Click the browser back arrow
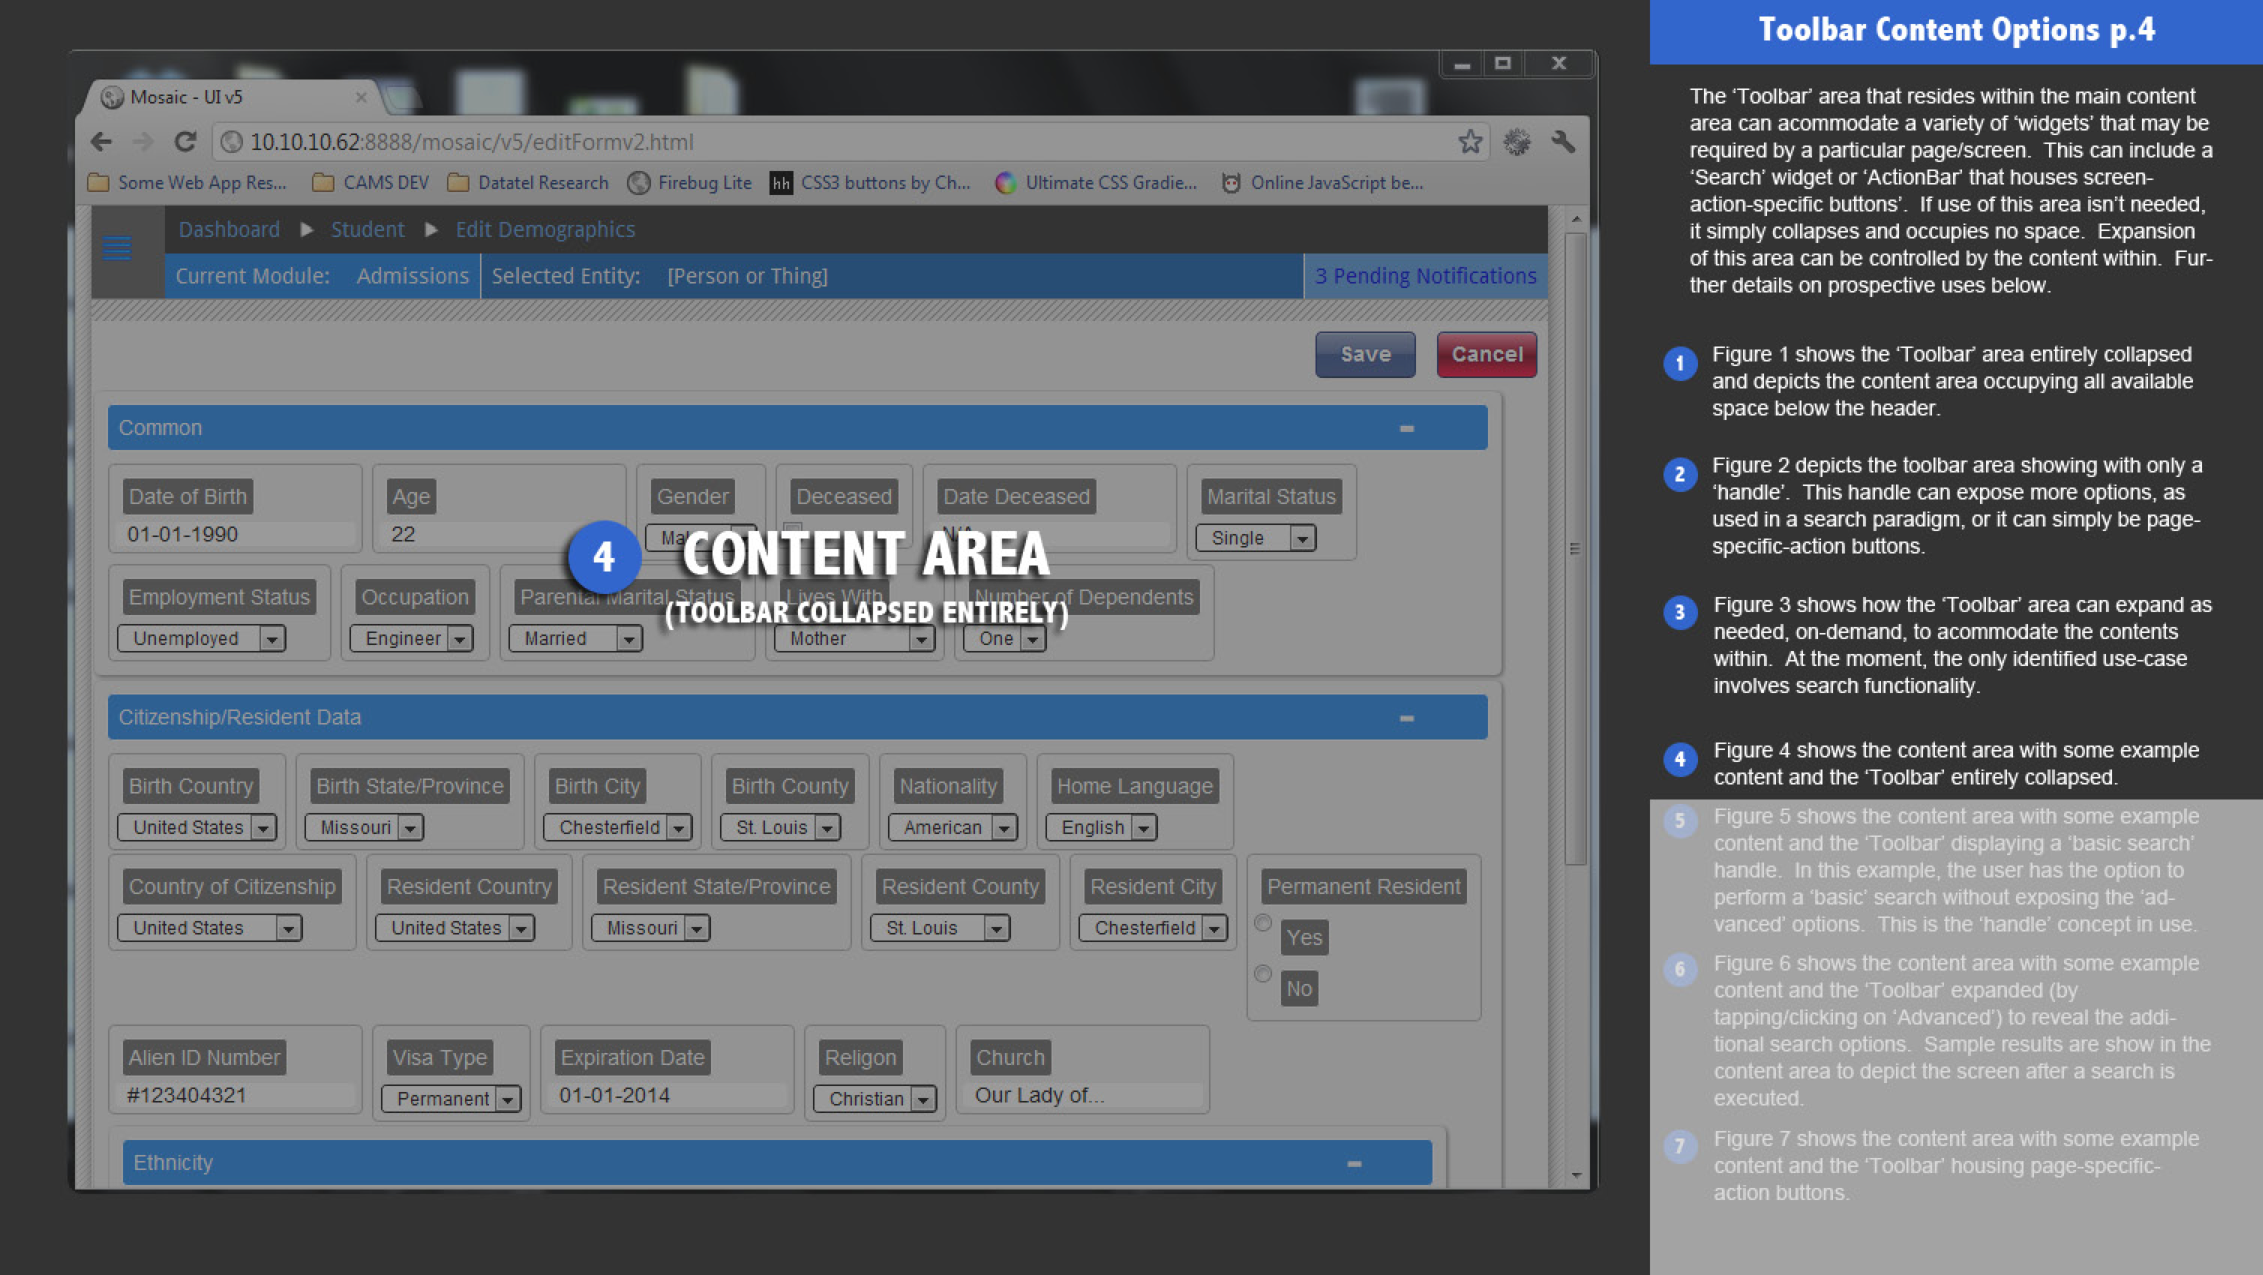The width and height of the screenshot is (2263, 1275). (101, 142)
